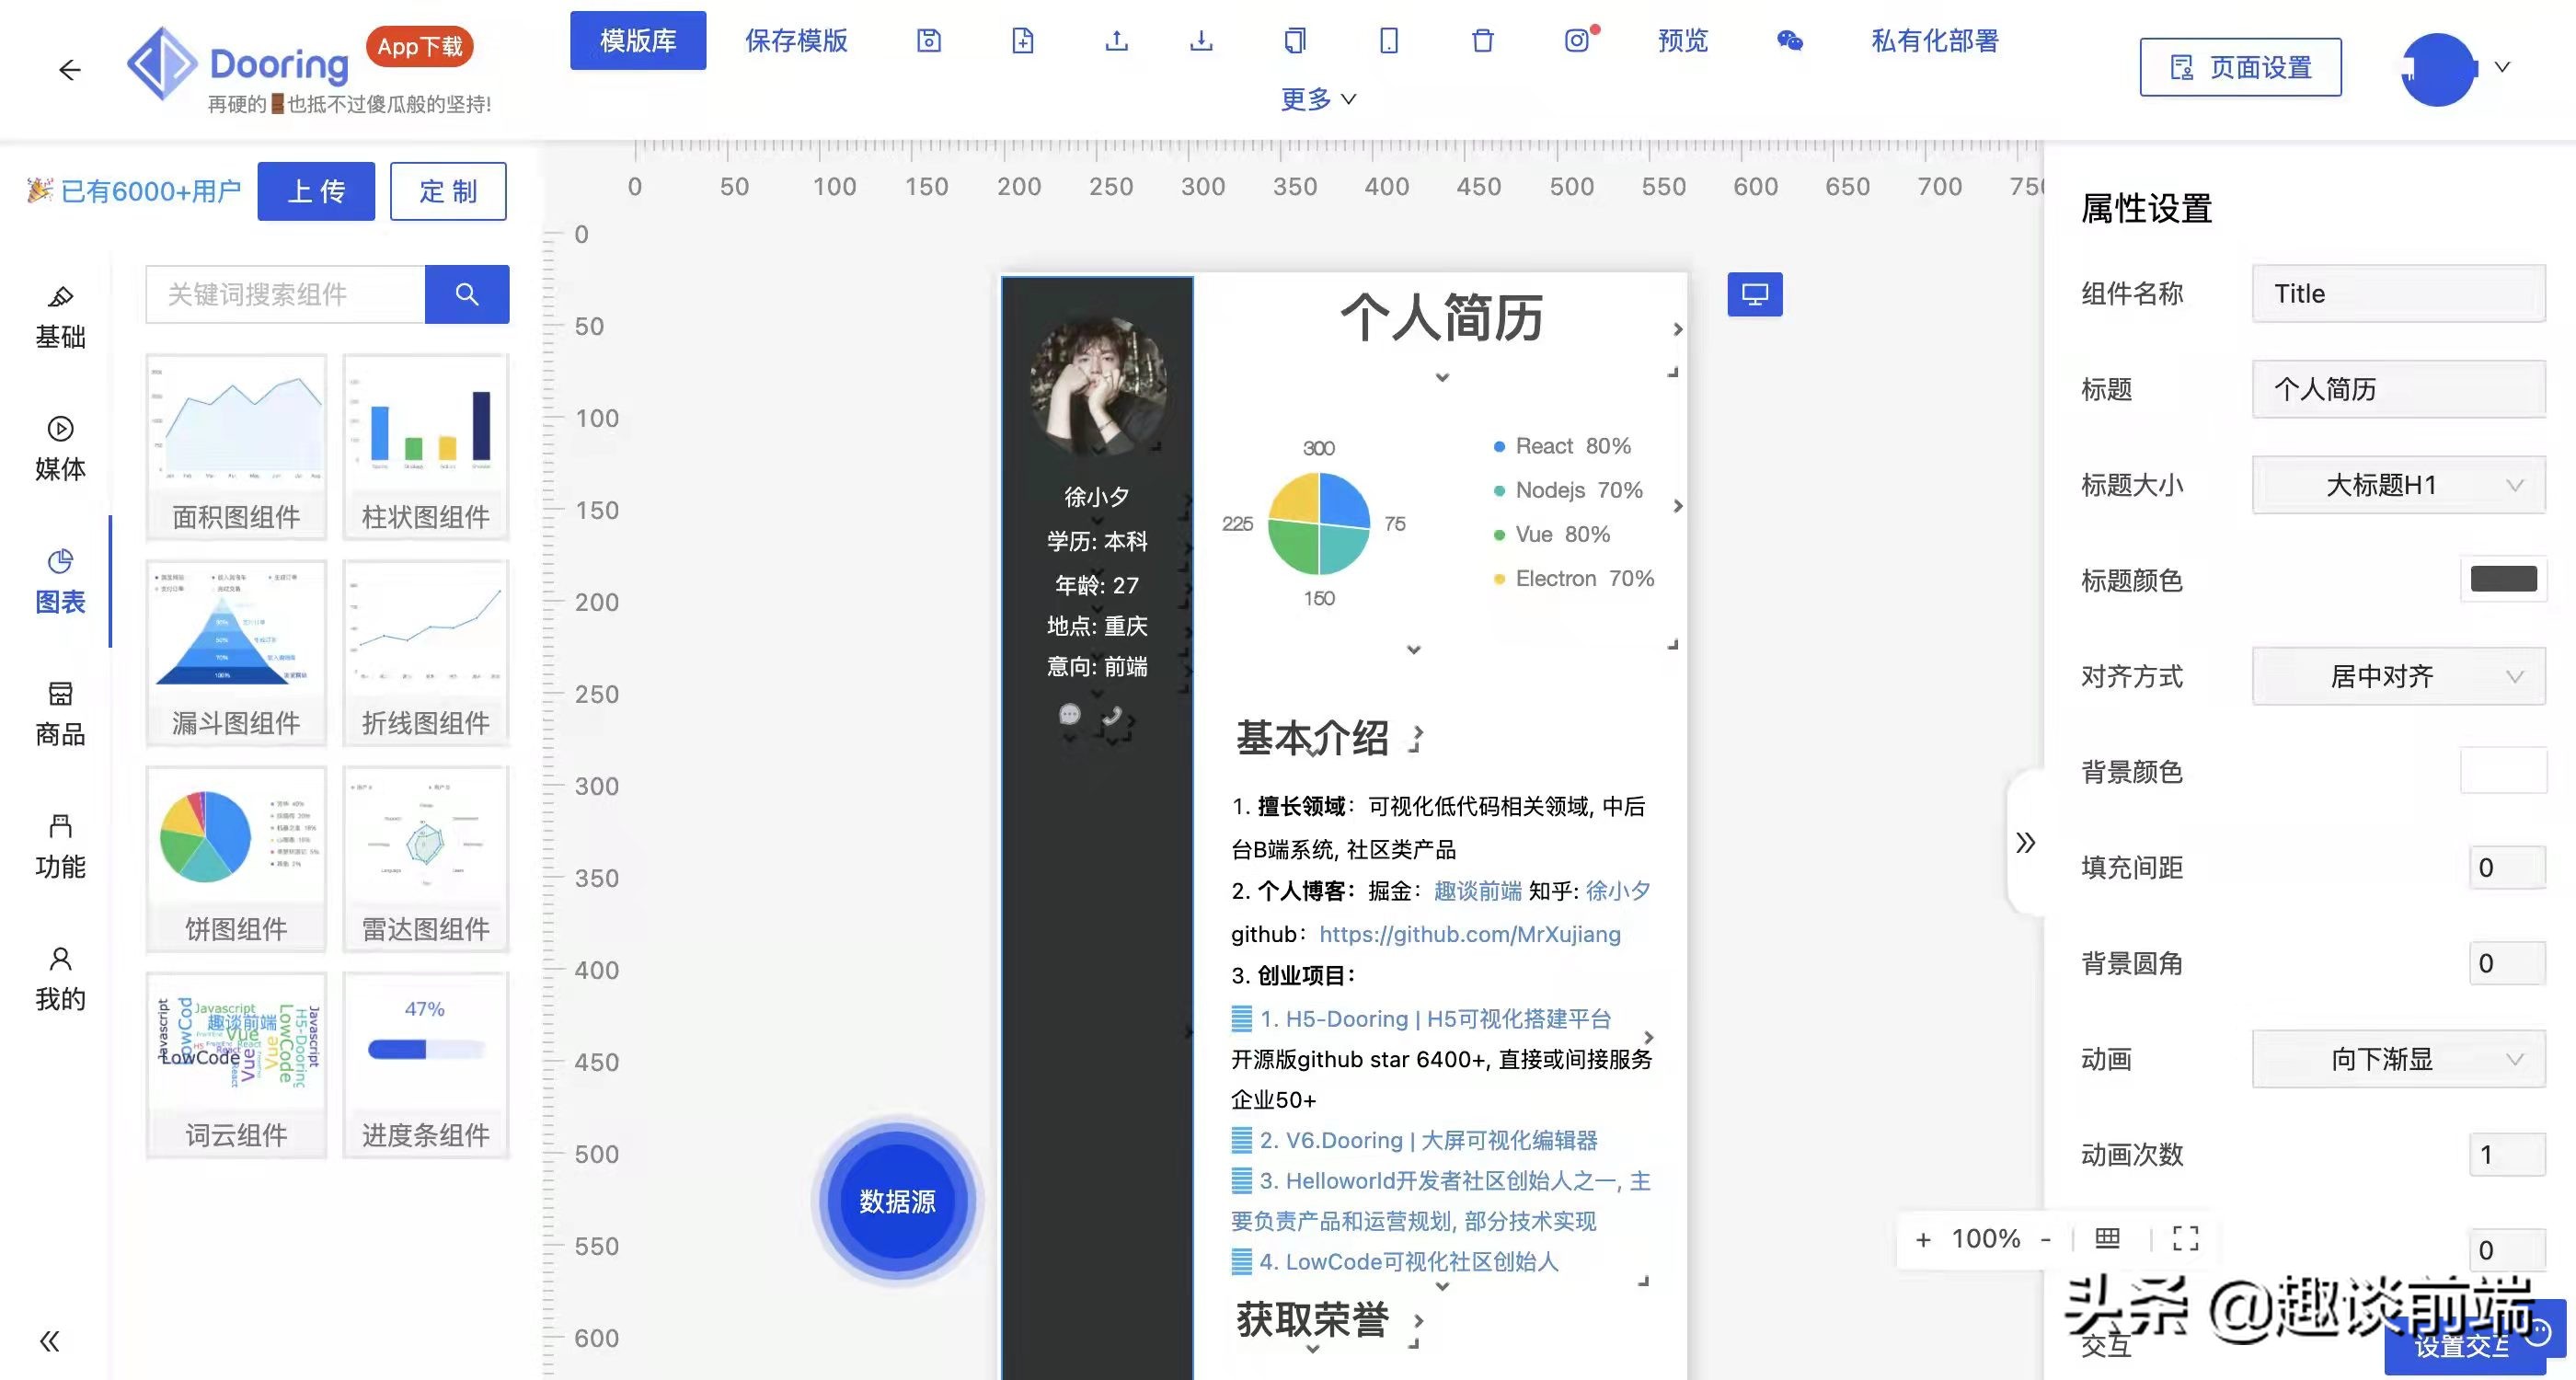2576x1380 pixels.
Task: Open the 标题颜色 color swatch
Action: pyautogui.click(x=2503, y=579)
